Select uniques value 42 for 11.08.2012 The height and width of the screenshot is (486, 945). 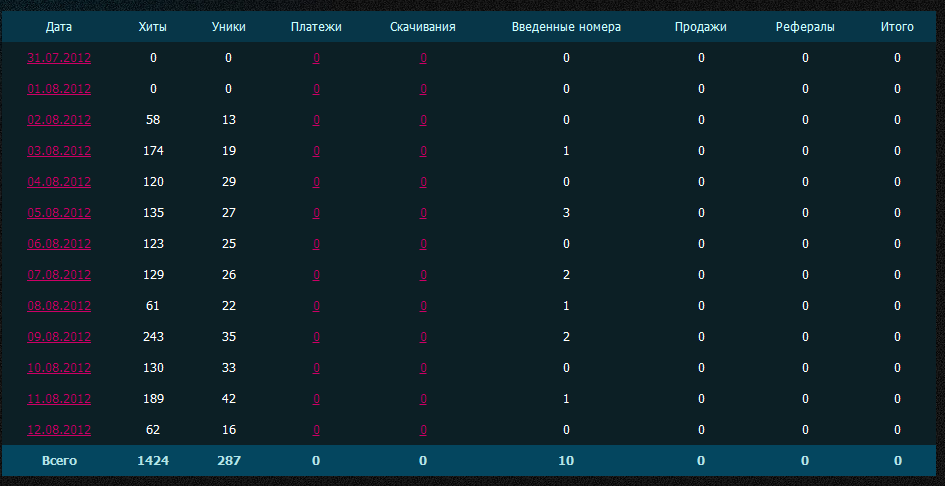click(x=228, y=399)
